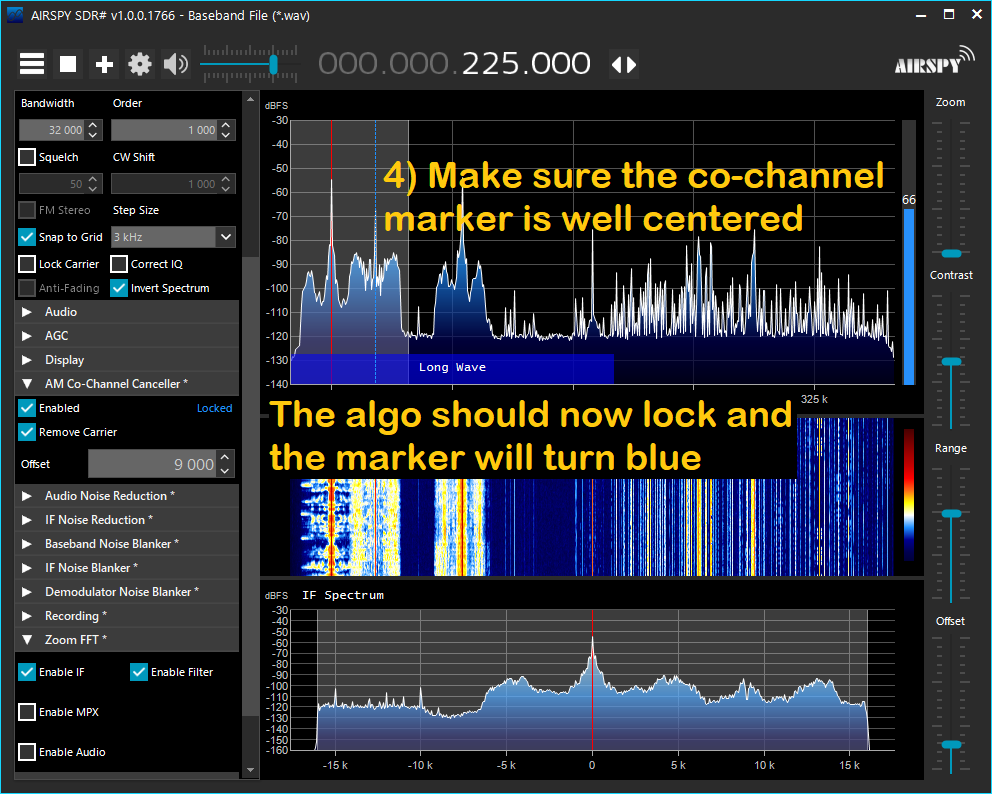Click the AIRSPY logo
Image resolution: width=992 pixels, height=794 pixels.
pos(934,62)
